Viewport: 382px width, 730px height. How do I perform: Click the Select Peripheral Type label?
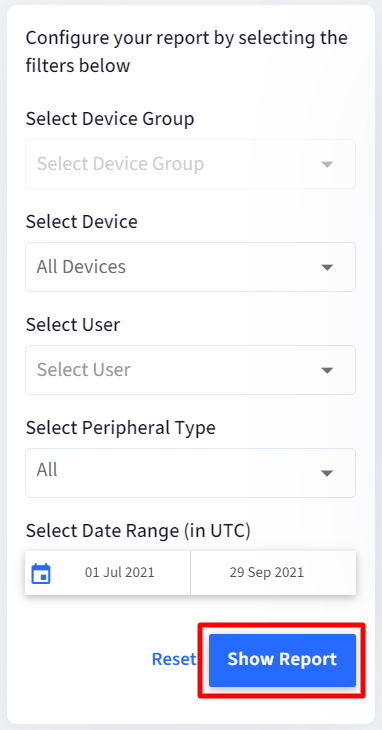point(121,427)
